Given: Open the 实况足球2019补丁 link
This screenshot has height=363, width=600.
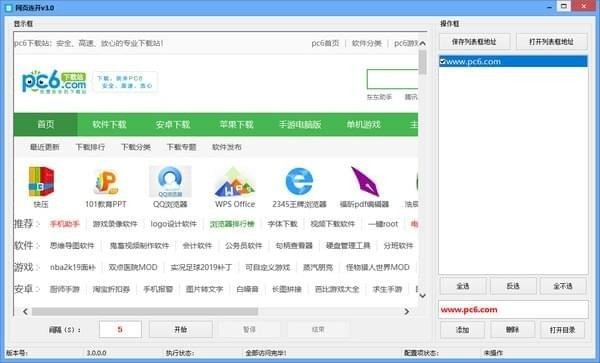Looking at the screenshot, I should click(x=201, y=267).
